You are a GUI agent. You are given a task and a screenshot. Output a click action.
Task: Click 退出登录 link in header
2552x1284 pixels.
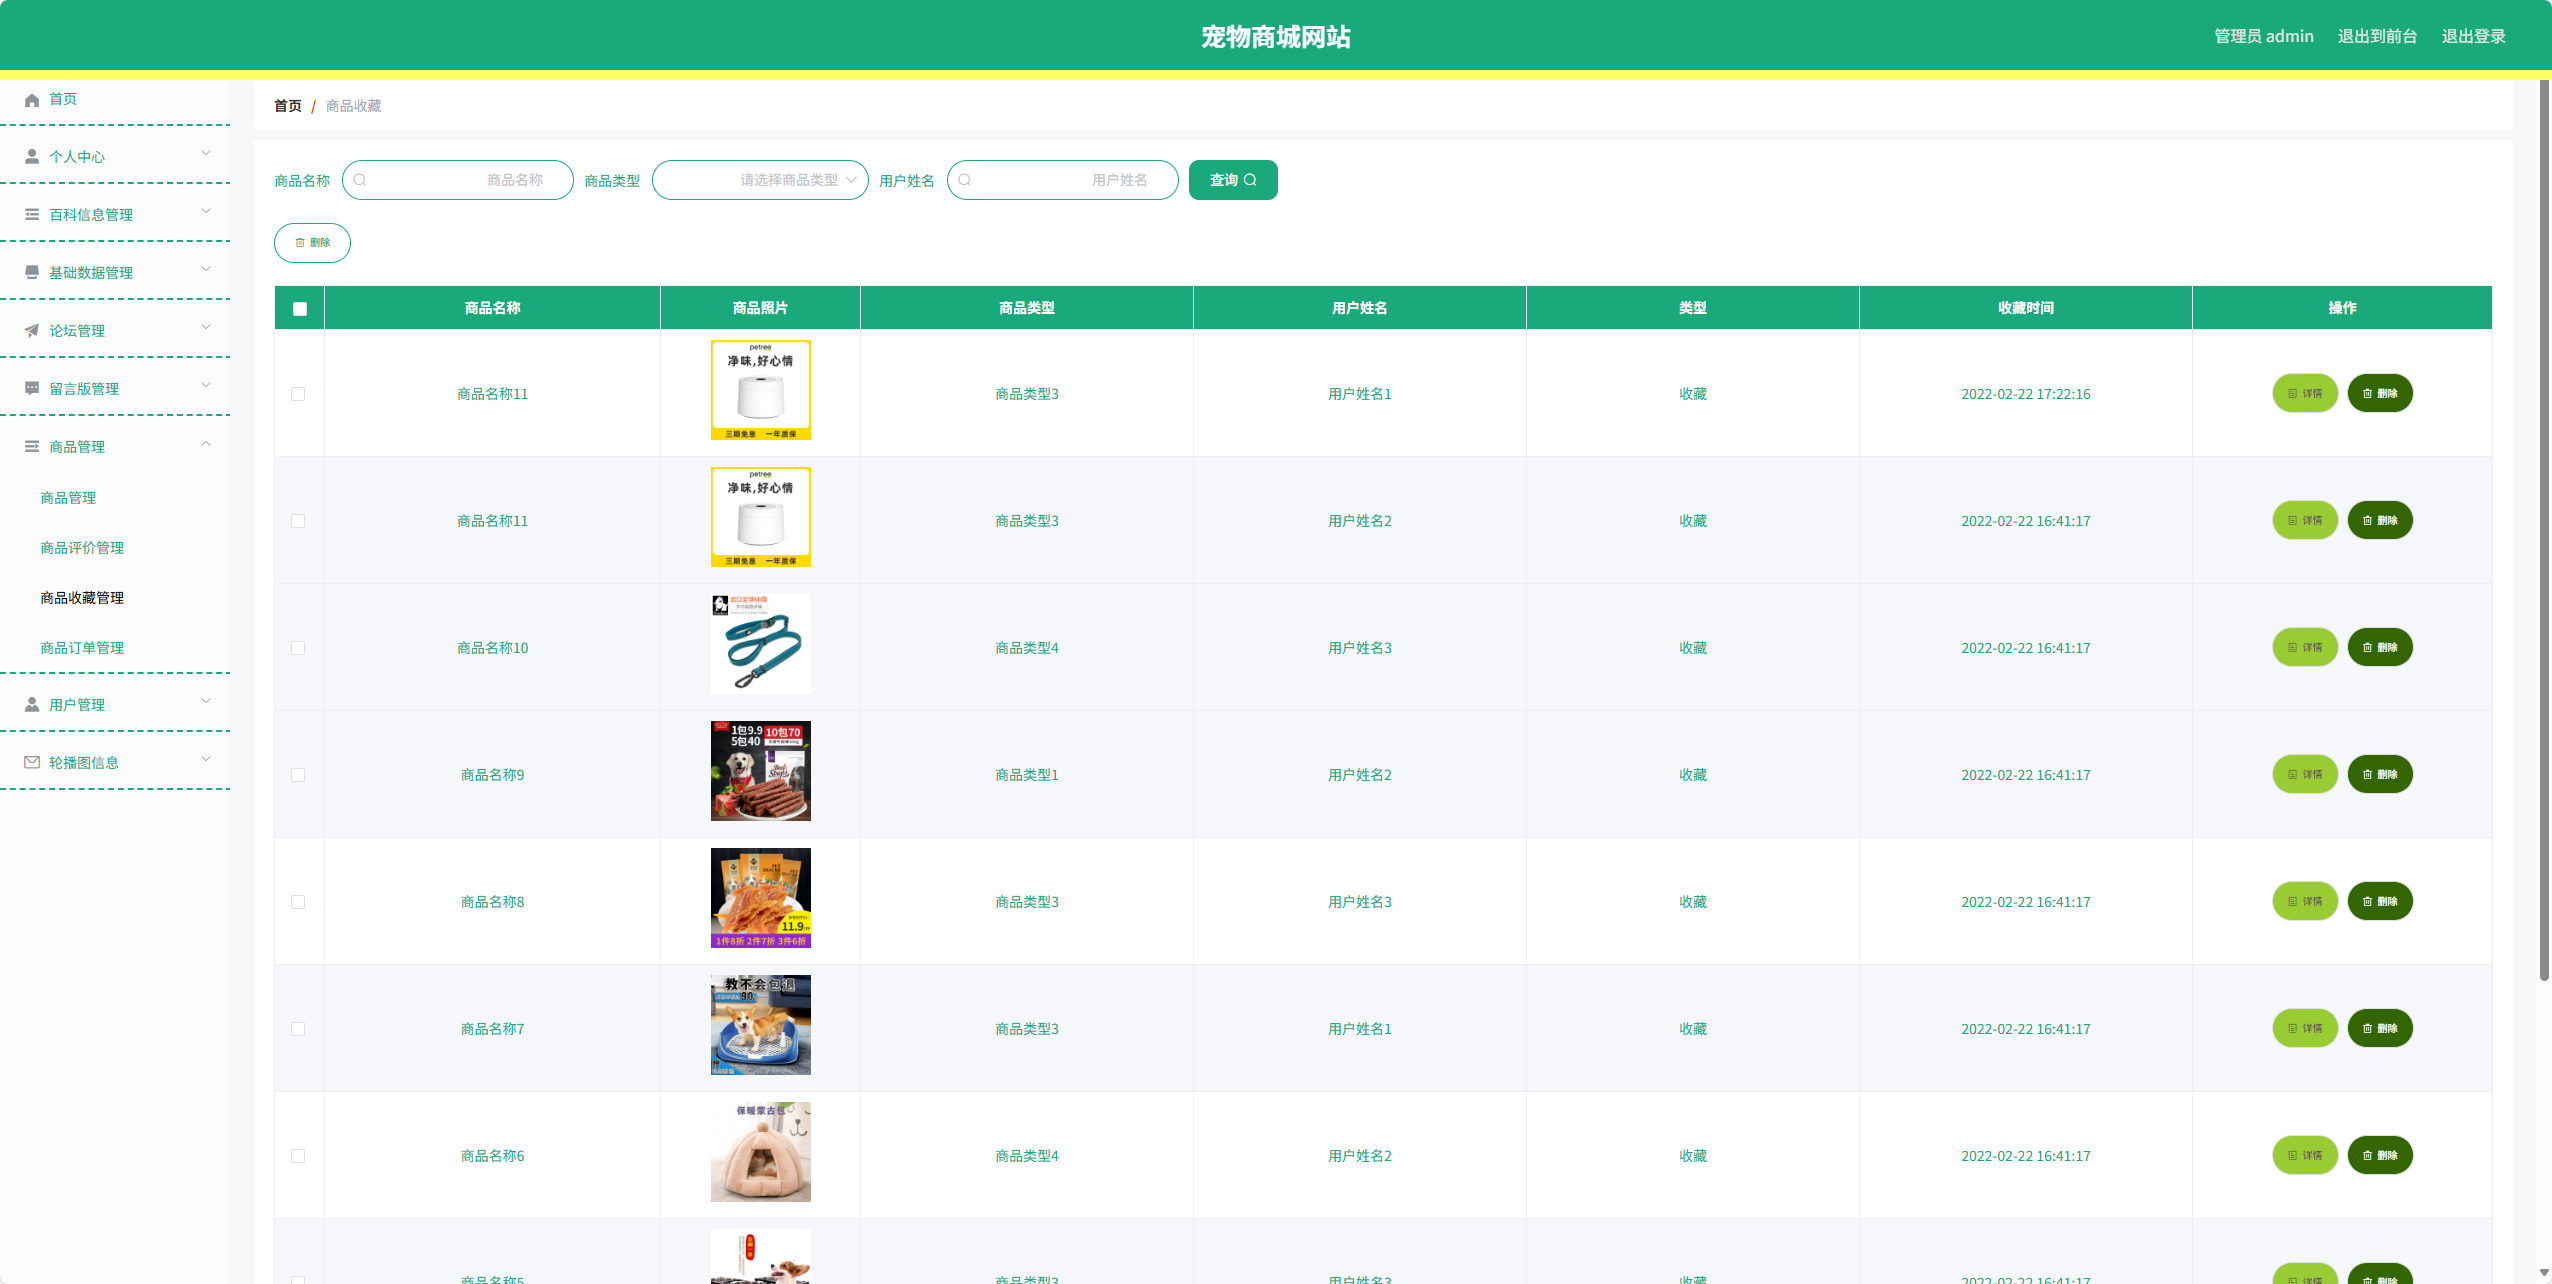[x=2473, y=36]
